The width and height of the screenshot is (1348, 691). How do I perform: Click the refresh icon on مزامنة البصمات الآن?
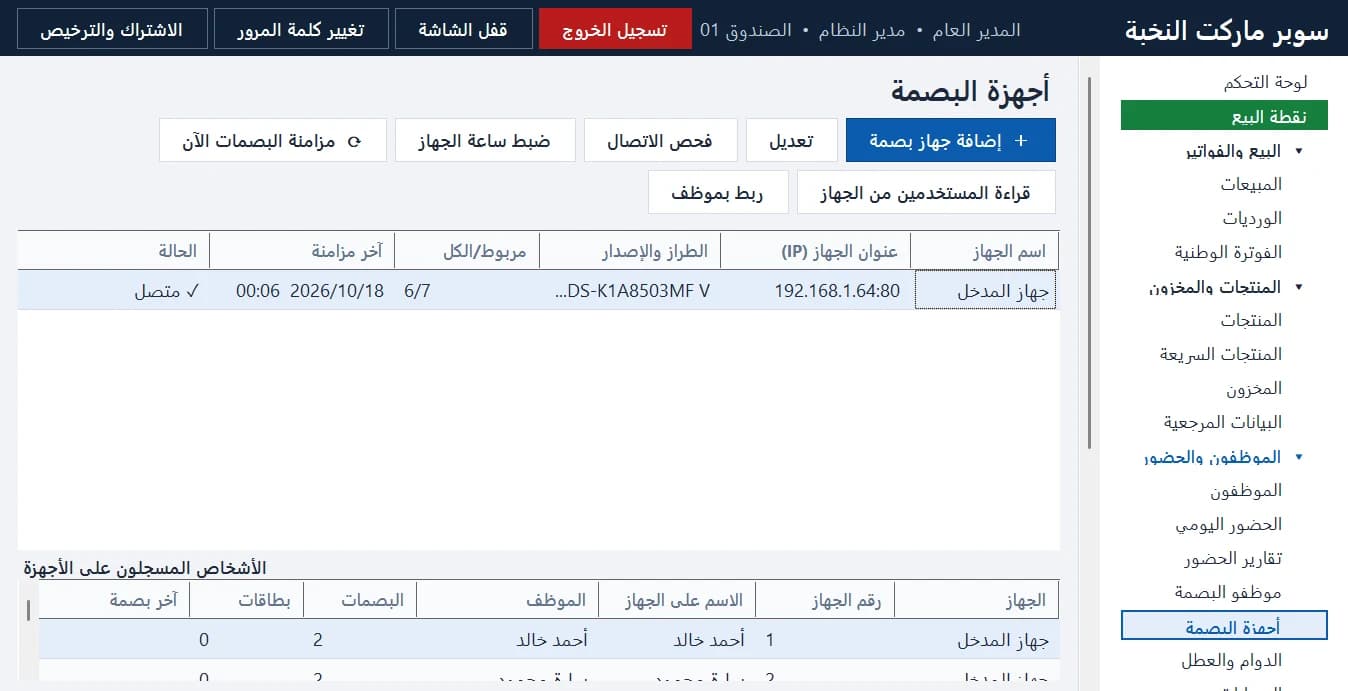353,141
